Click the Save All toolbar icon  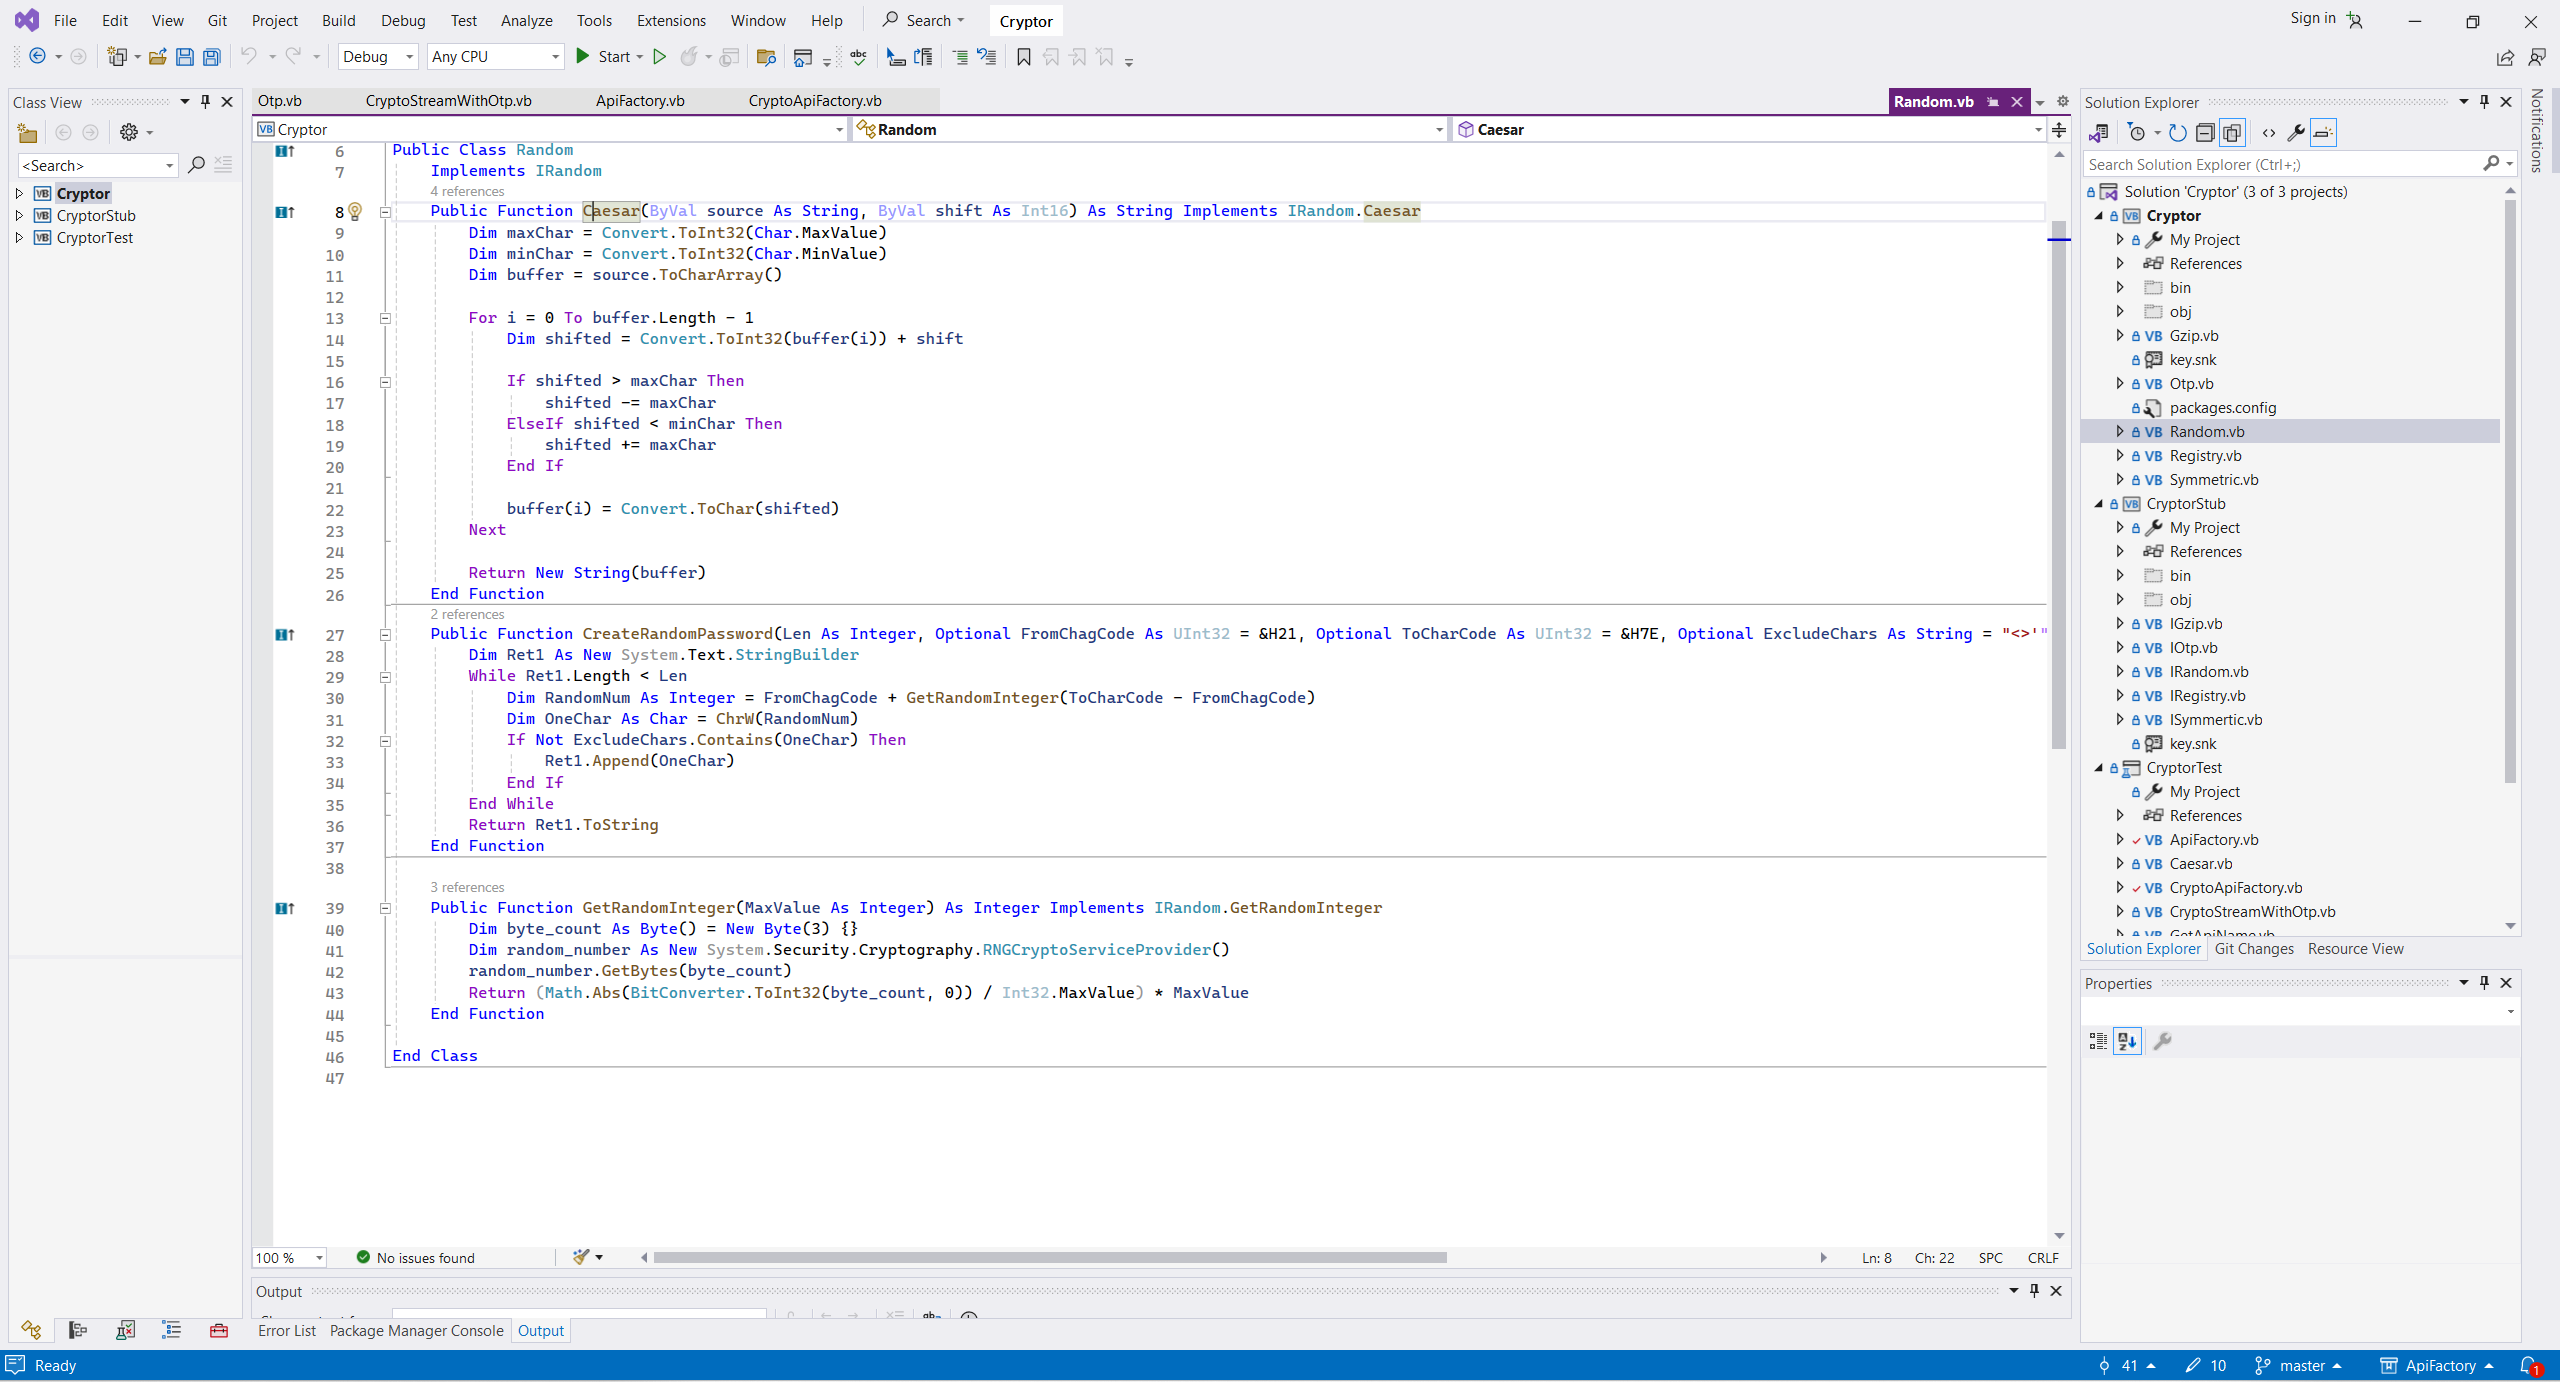(x=211, y=57)
